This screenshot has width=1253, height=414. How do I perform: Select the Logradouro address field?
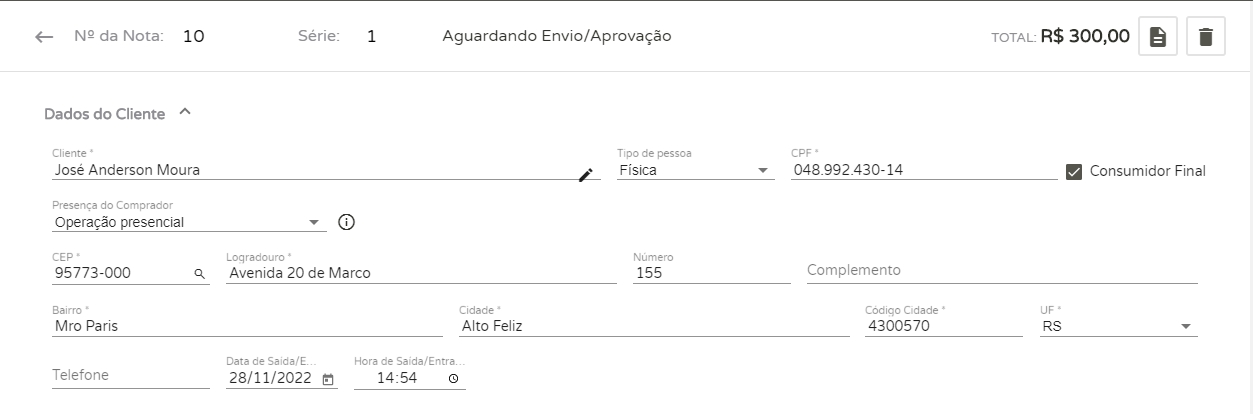click(421, 272)
